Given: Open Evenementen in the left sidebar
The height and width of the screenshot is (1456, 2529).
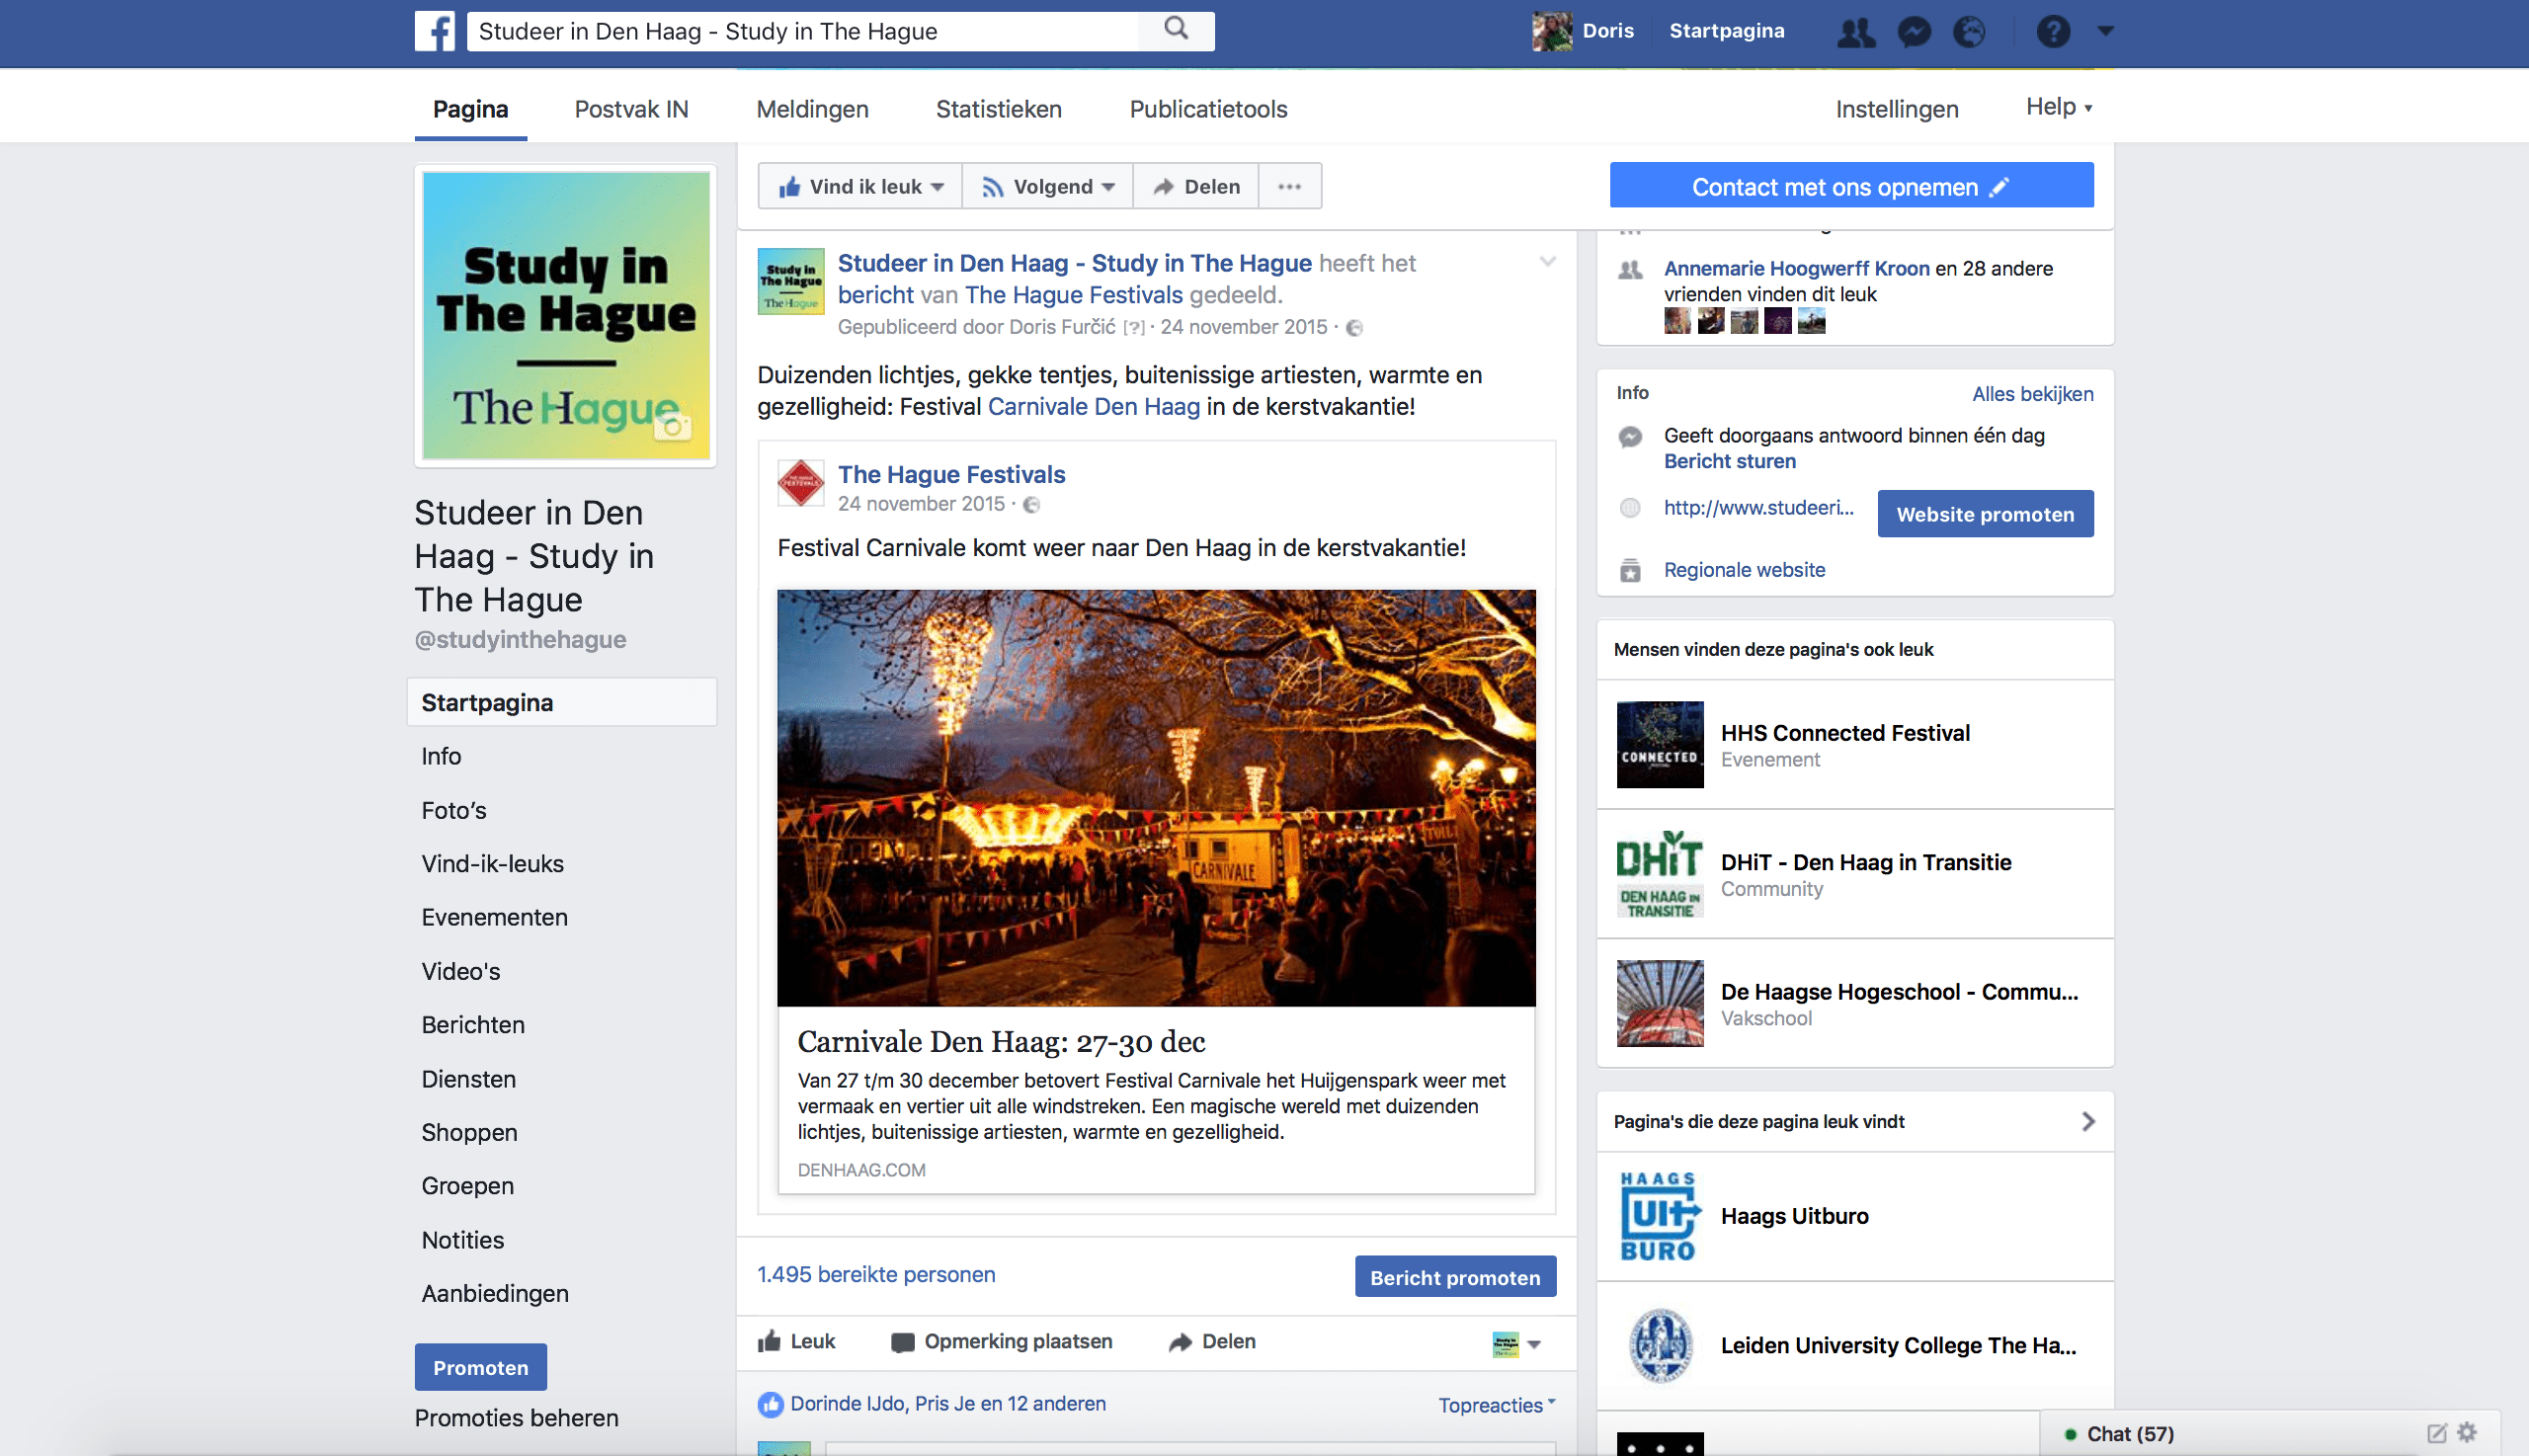Looking at the screenshot, I should (494, 917).
